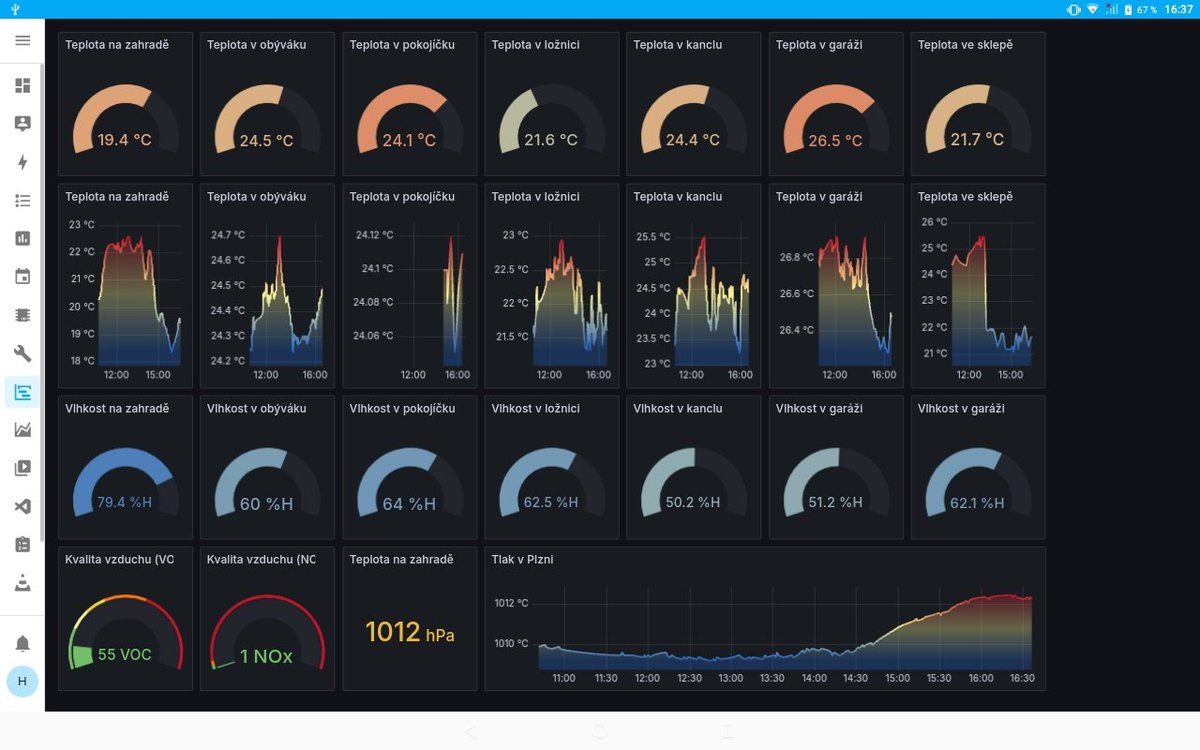This screenshot has height=750, width=1200.
Task: Open the Vlhkost v pokojíčku panel title
Action: [x=402, y=409]
